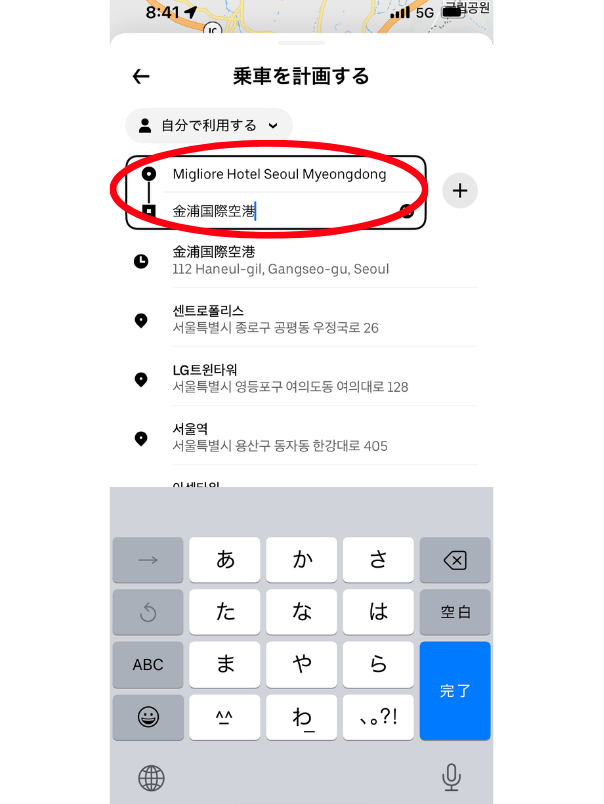Add a stop with the plus button
604x804 pixels.
(460, 191)
